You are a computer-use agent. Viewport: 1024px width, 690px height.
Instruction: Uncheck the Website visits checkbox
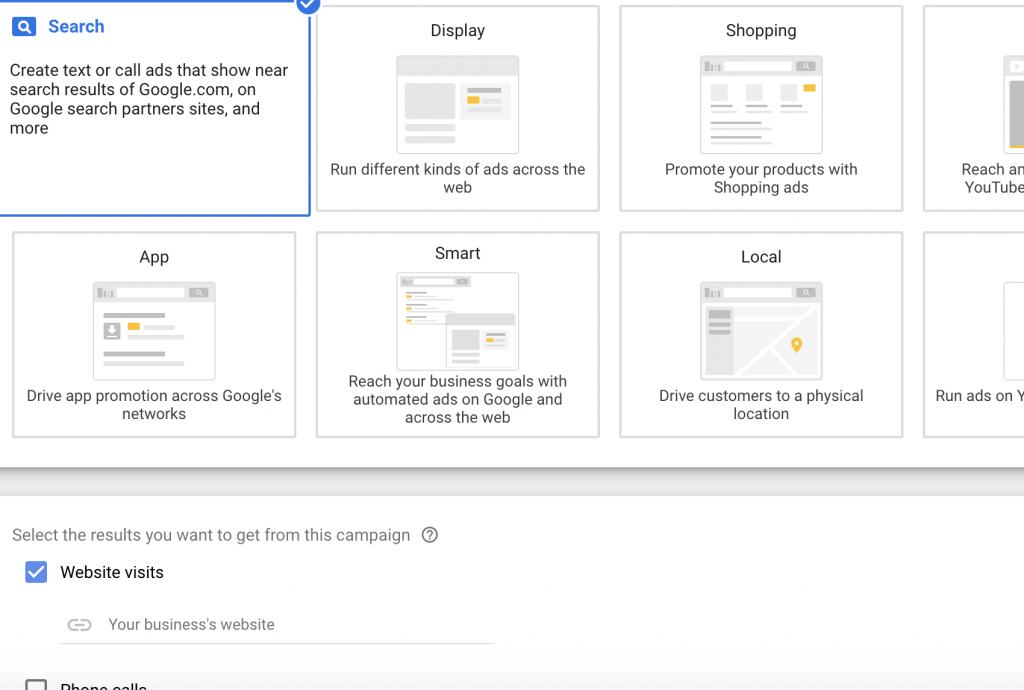pos(36,572)
